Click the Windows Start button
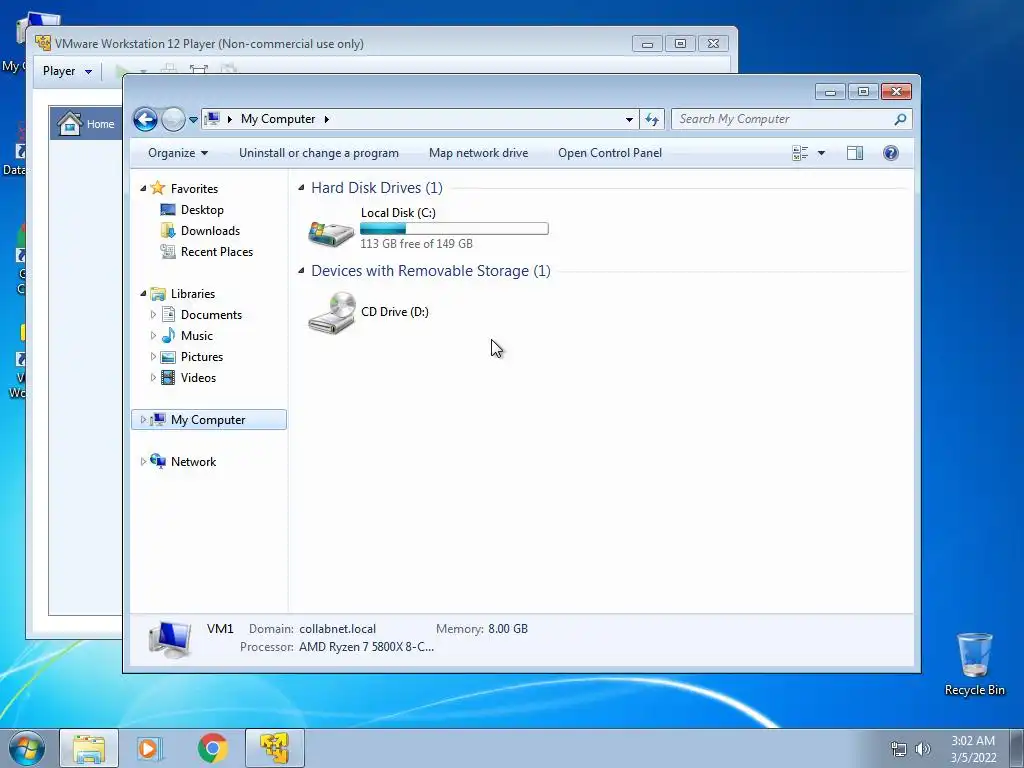This screenshot has height=768, width=1024. click(x=27, y=748)
